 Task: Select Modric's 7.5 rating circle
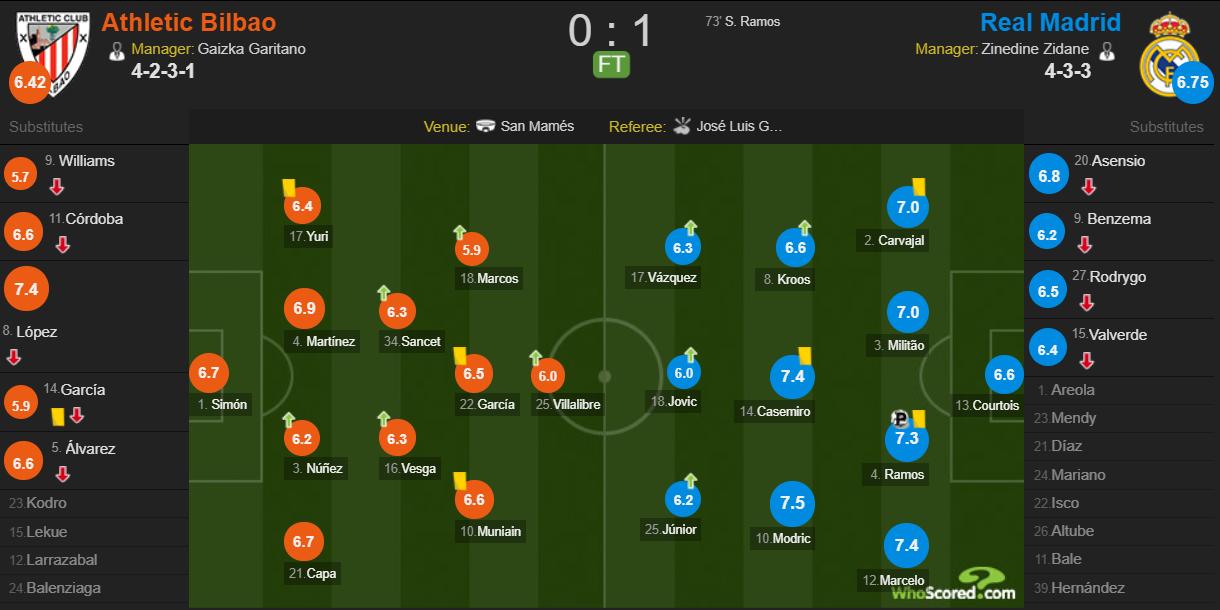pyautogui.click(x=792, y=503)
